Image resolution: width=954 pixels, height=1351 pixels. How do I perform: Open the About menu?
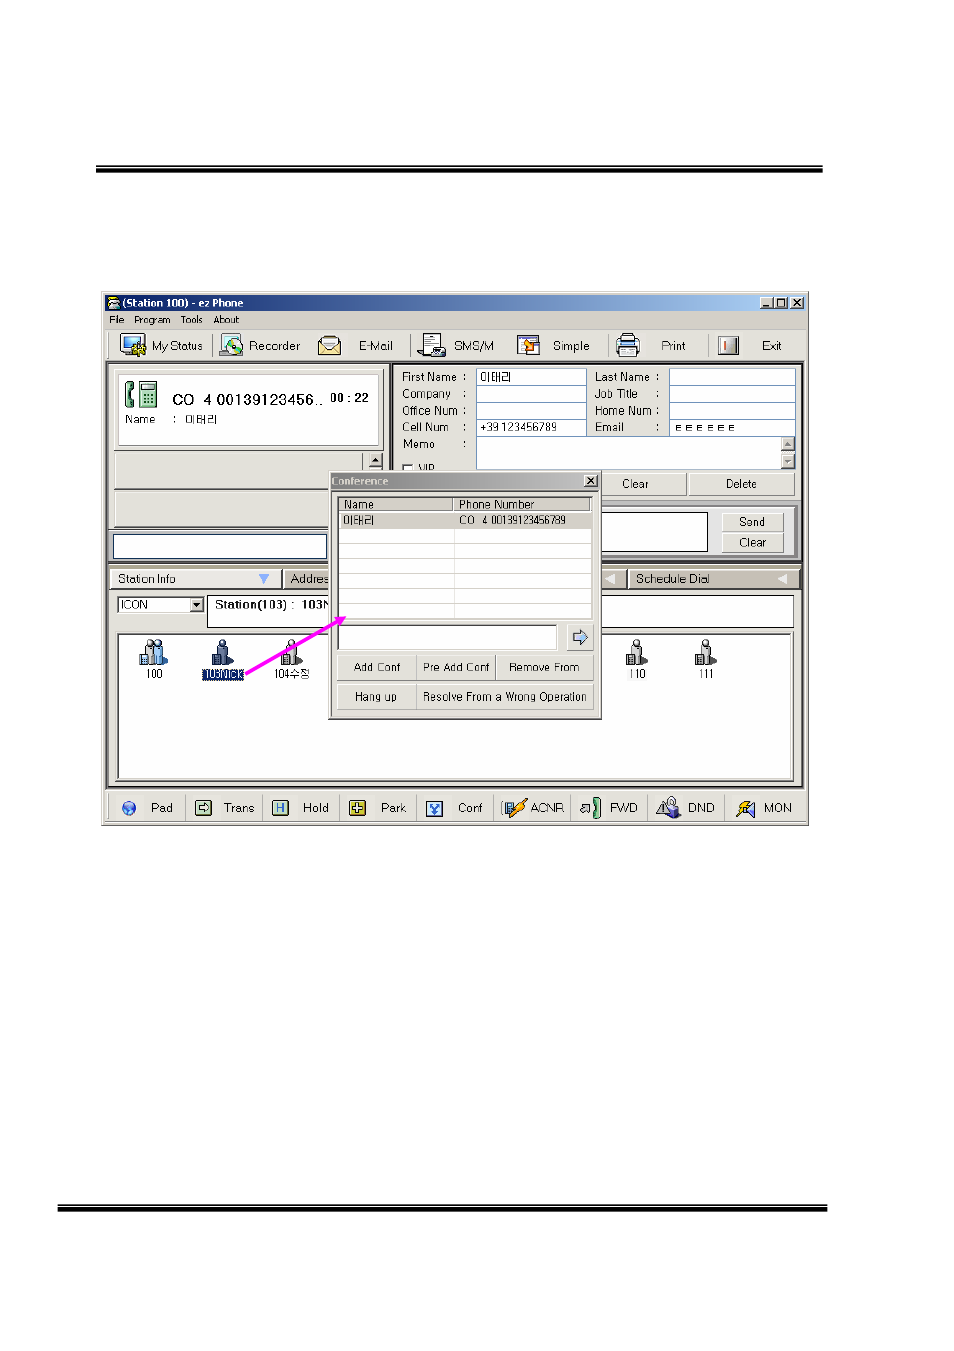[x=226, y=320]
